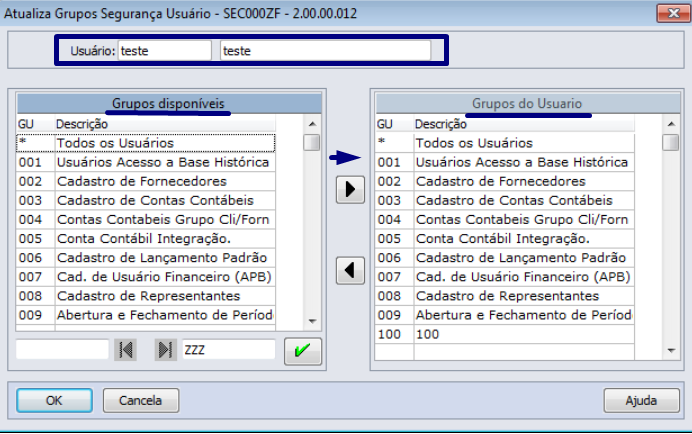Click the OK button
This screenshot has height=434, width=692.
pos(54,400)
